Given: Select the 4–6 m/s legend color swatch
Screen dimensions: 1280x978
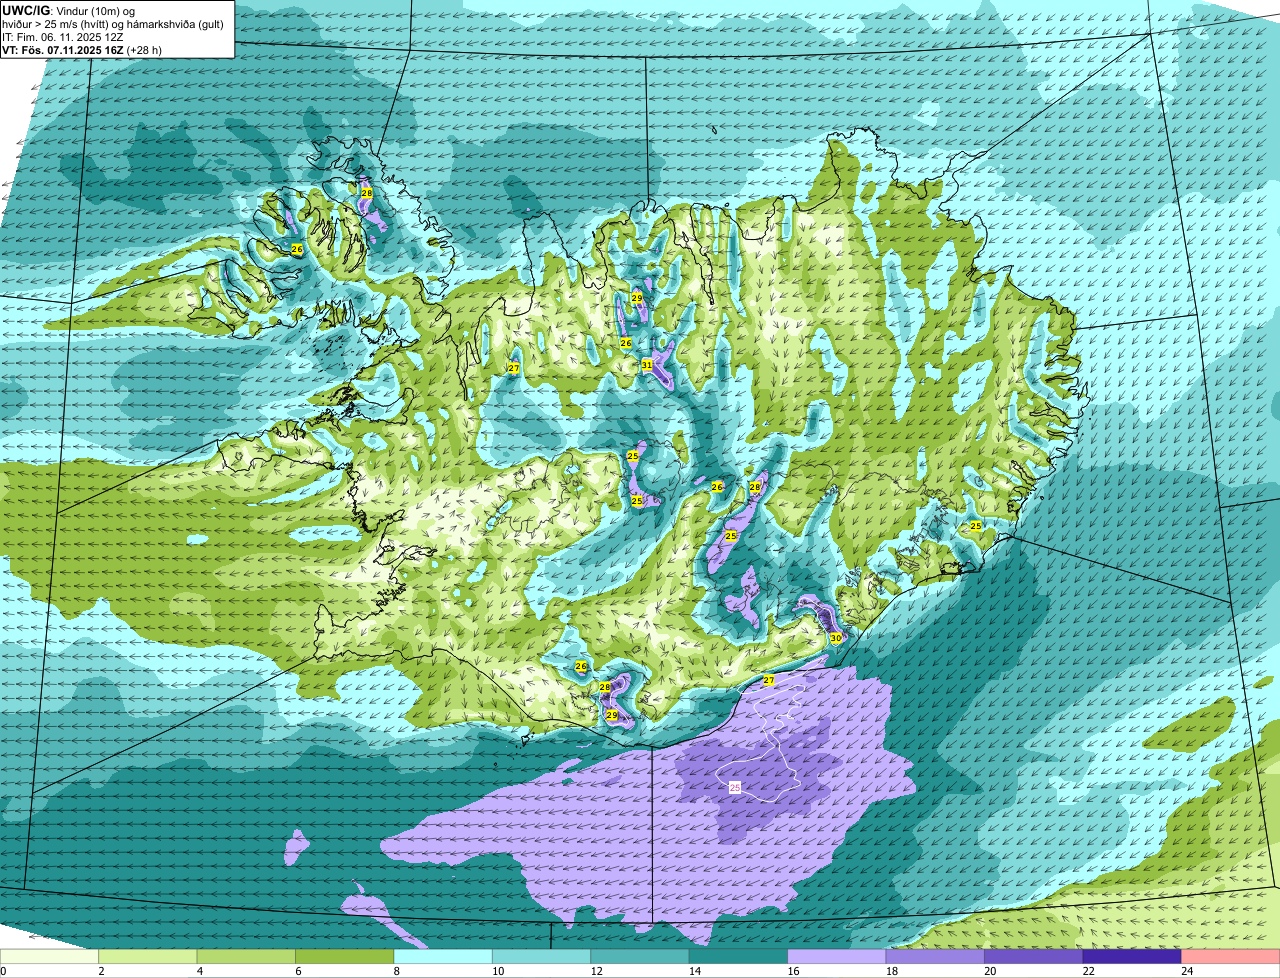Looking at the screenshot, I should [x=246, y=956].
